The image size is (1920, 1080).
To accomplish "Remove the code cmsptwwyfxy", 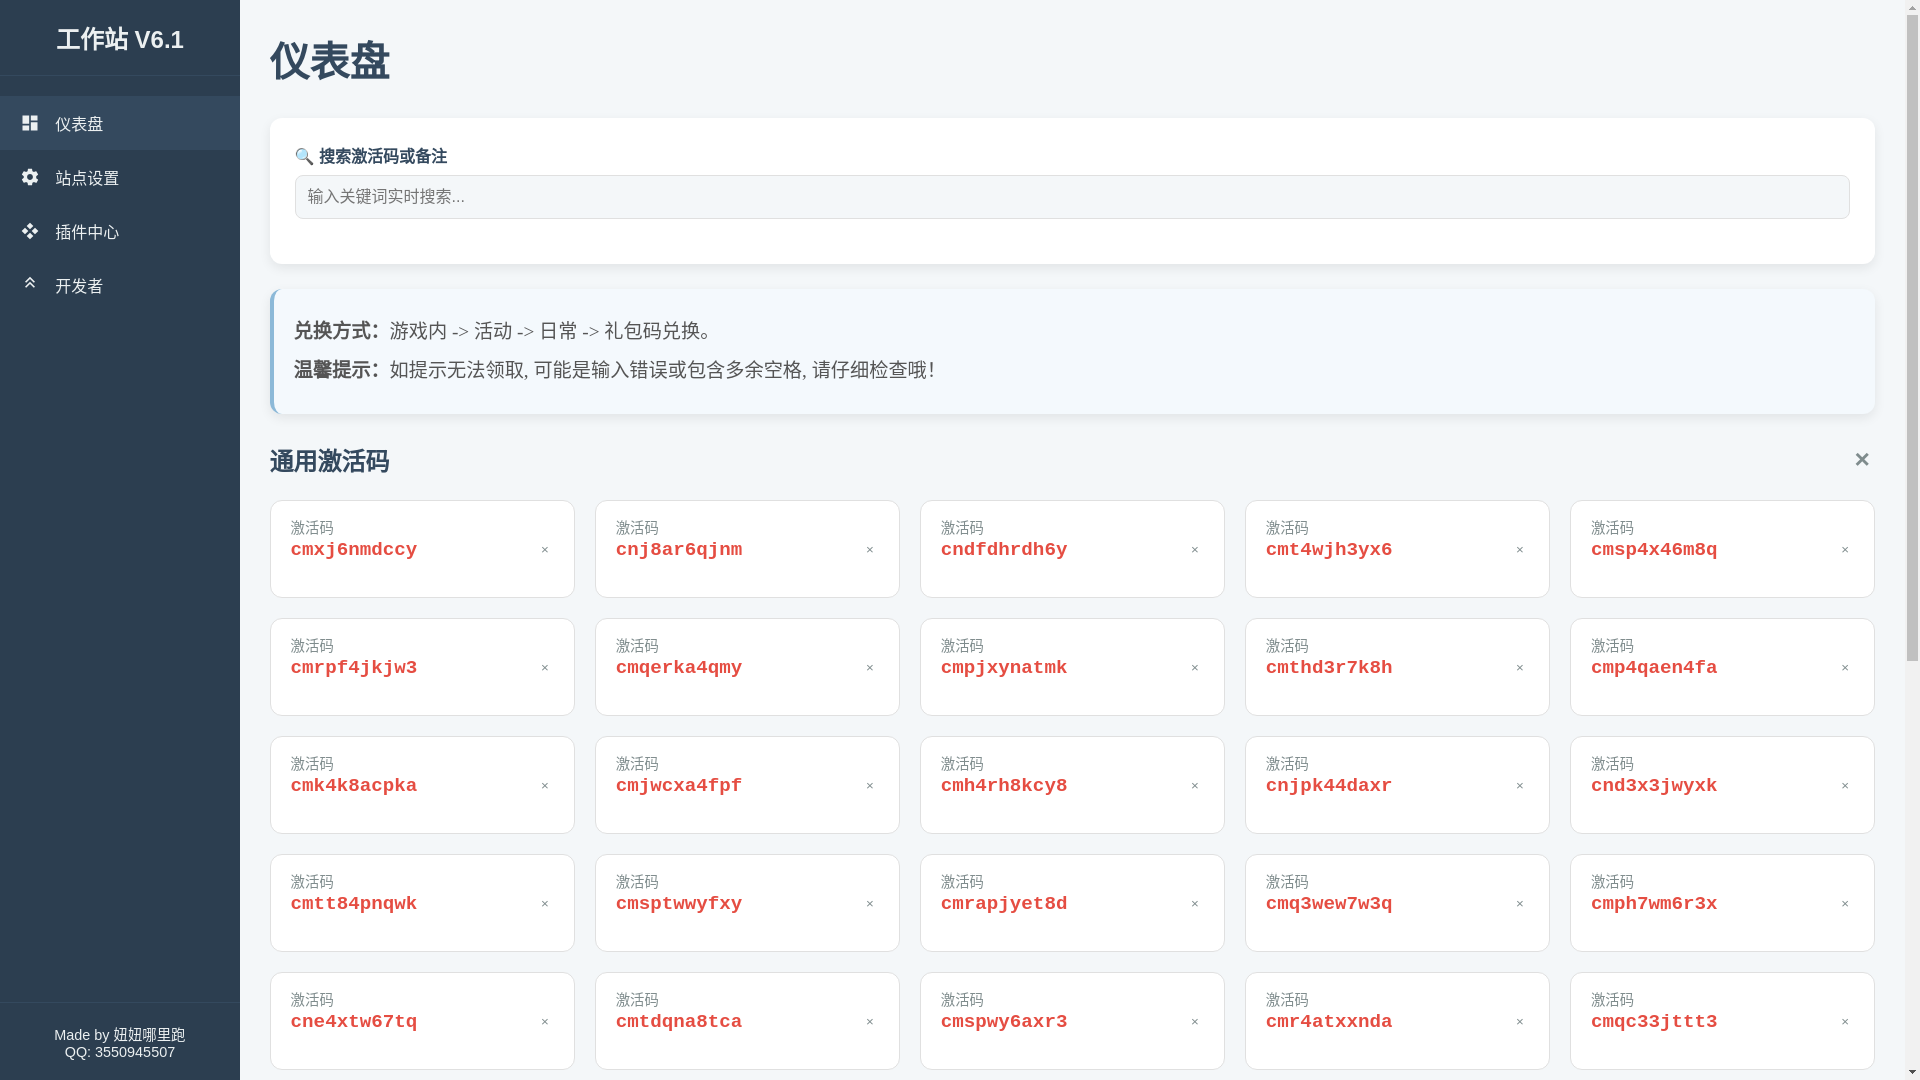I will pyautogui.click(x=870, y=904).
